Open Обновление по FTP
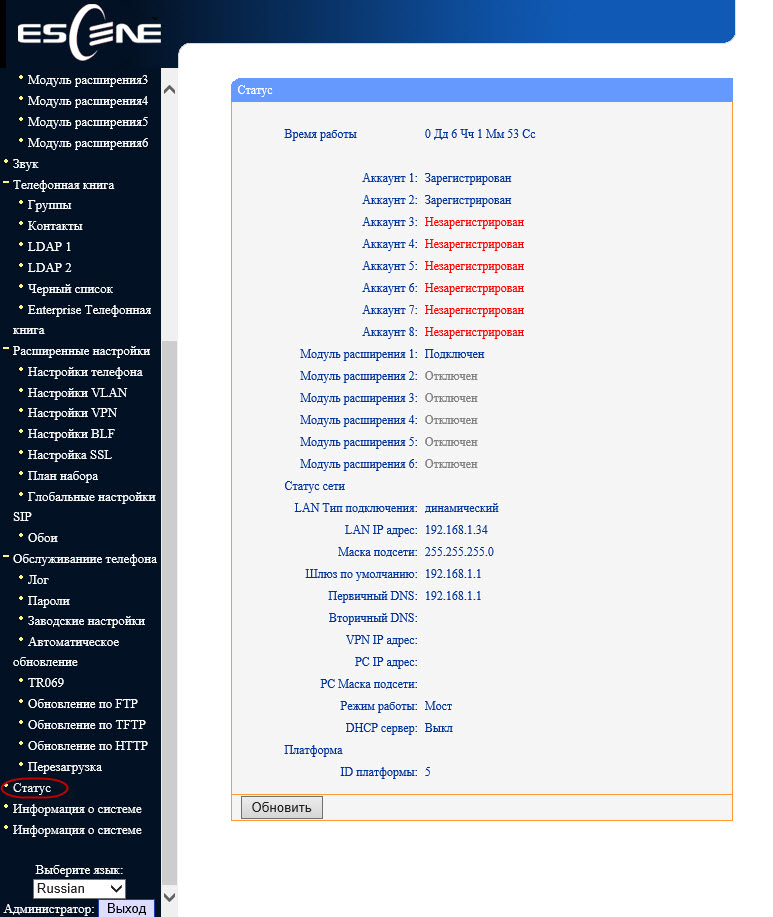Image resolution: width=773 pixels, height=917 pixels. click(82, 704)
